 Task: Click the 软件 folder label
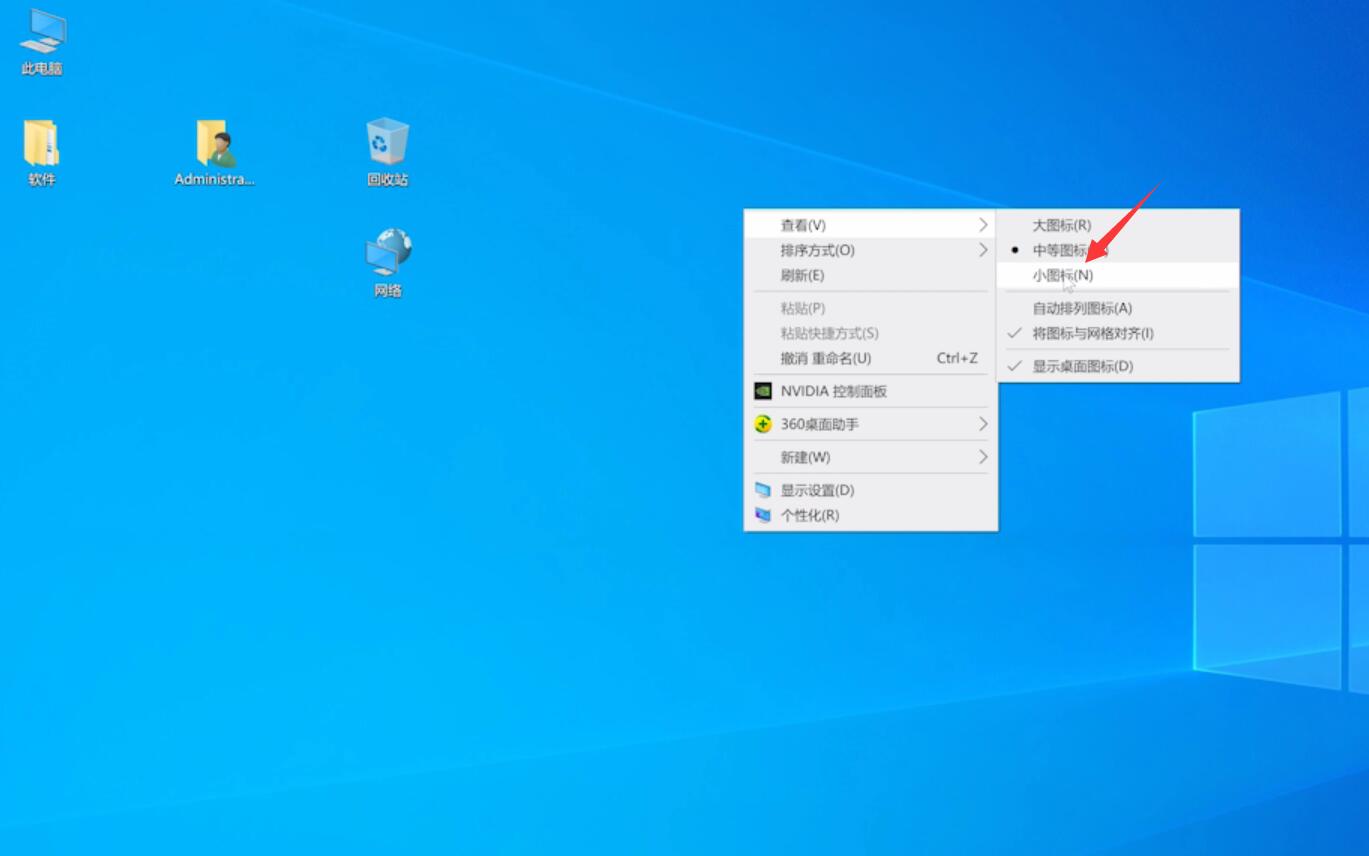(42, 180)
